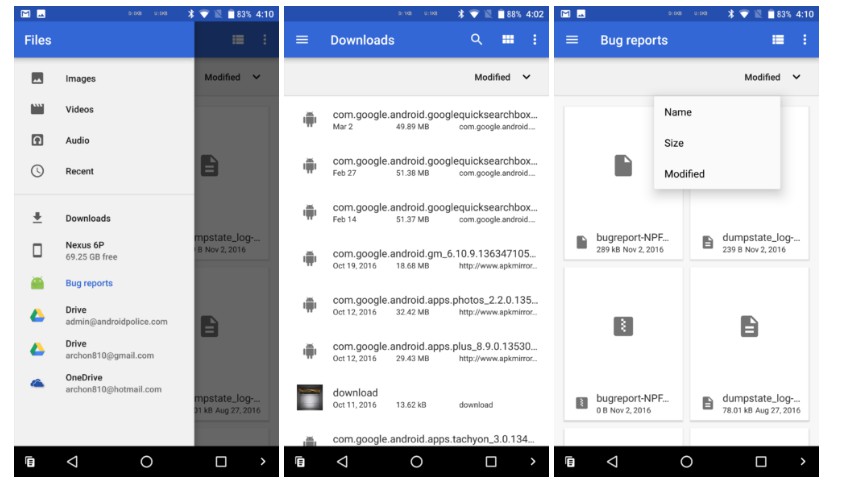Open the download image file

coord(416,397)
